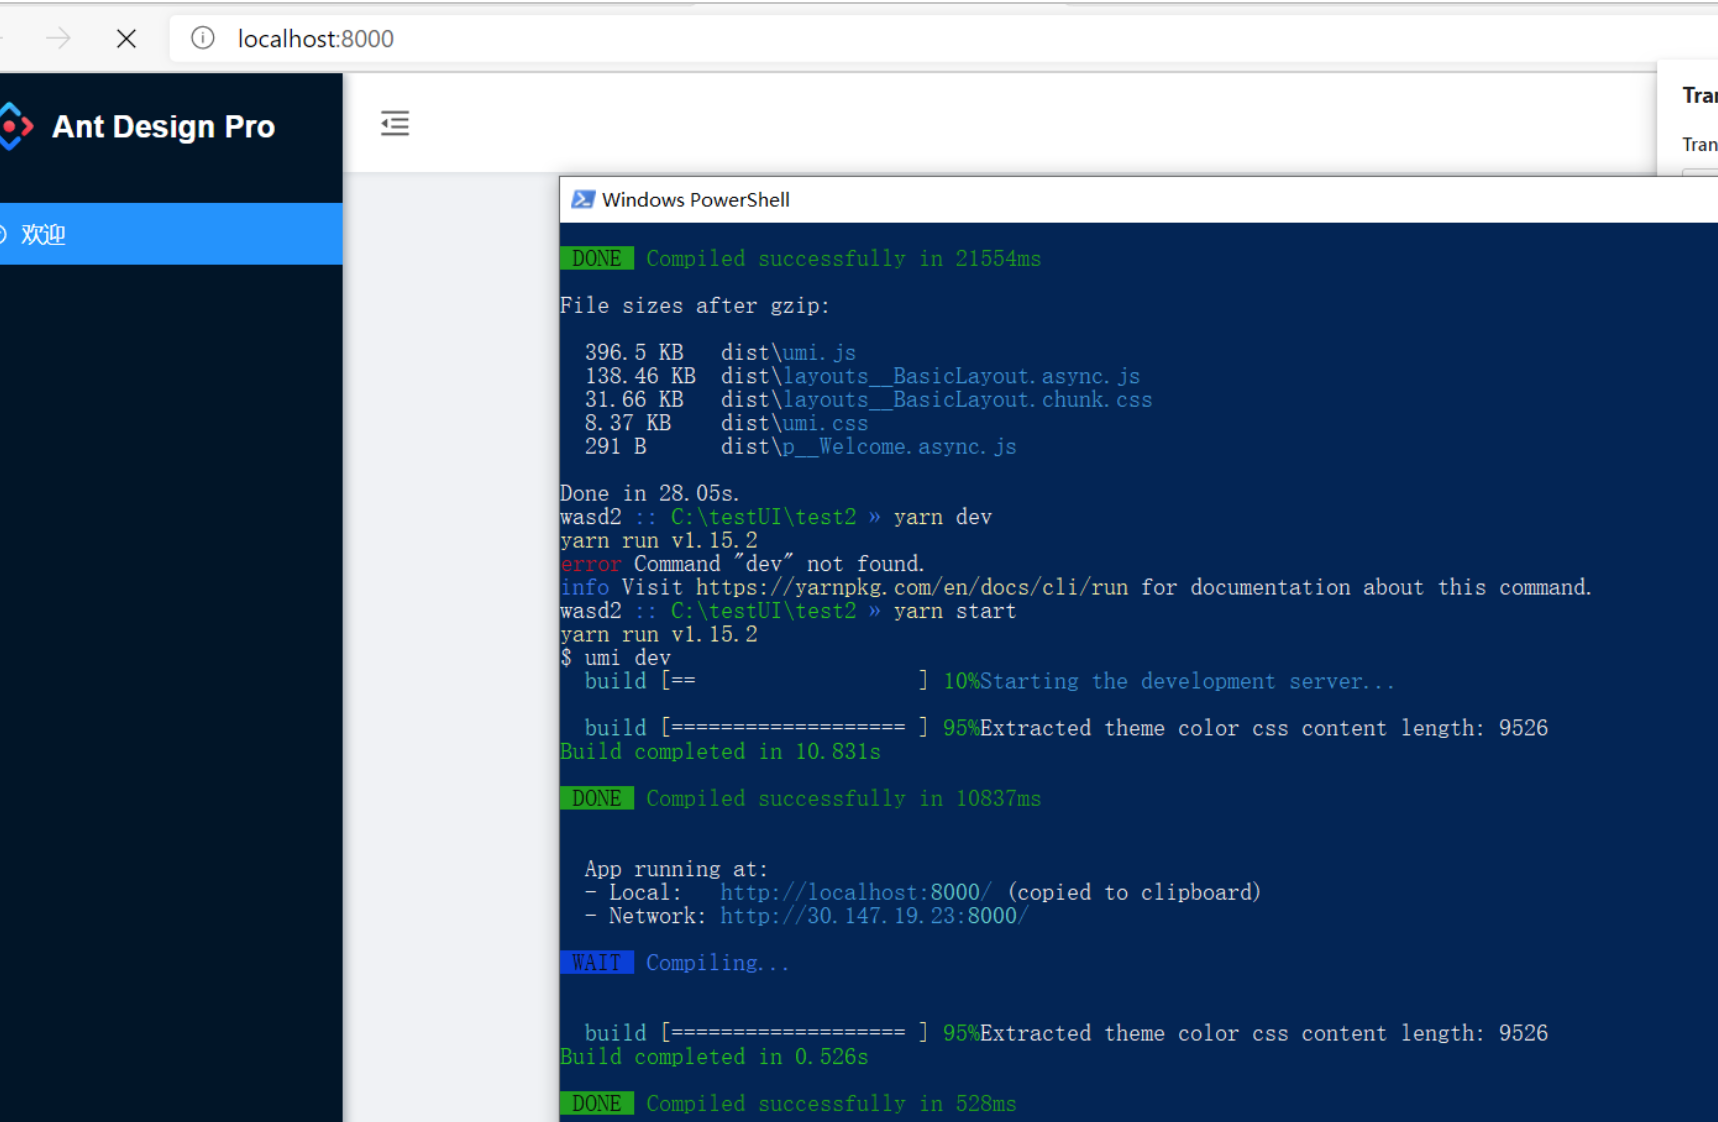The width and height of the screenshot is (1718, 1122).
Task: Click the dist\umi.js file name
Action: coord(788,353)
